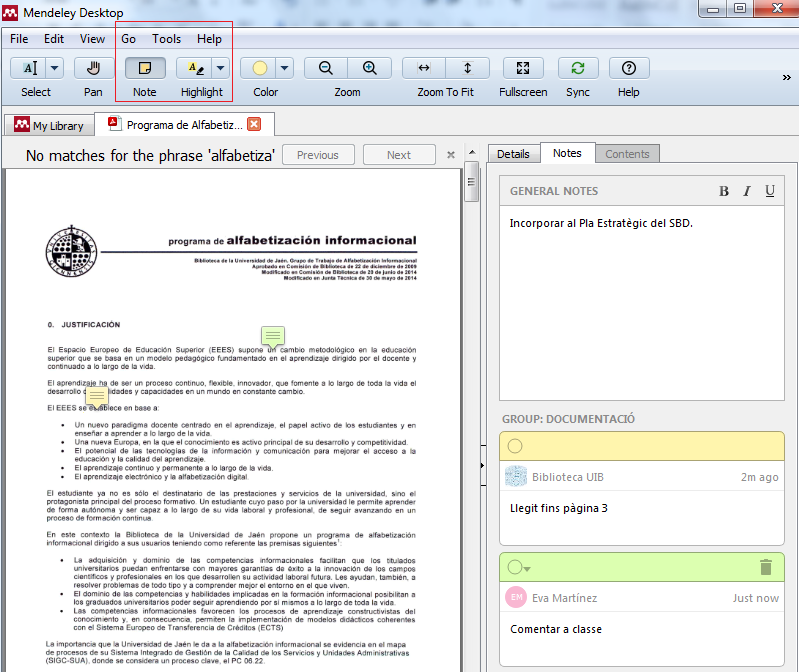Viewport: 799px width, 672px height.
Task: Click the scroll up arrow of document
Action: [x=472, y=152]
